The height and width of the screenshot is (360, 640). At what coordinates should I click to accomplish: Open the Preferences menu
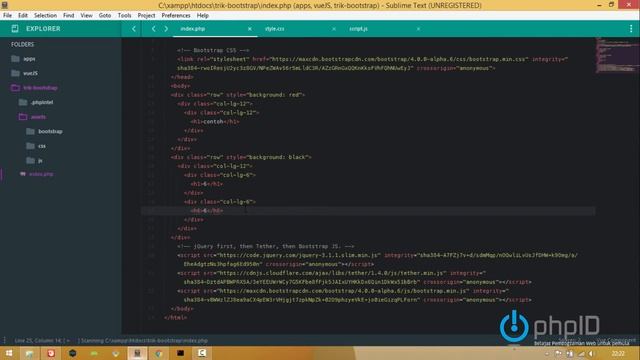point(176,16)
